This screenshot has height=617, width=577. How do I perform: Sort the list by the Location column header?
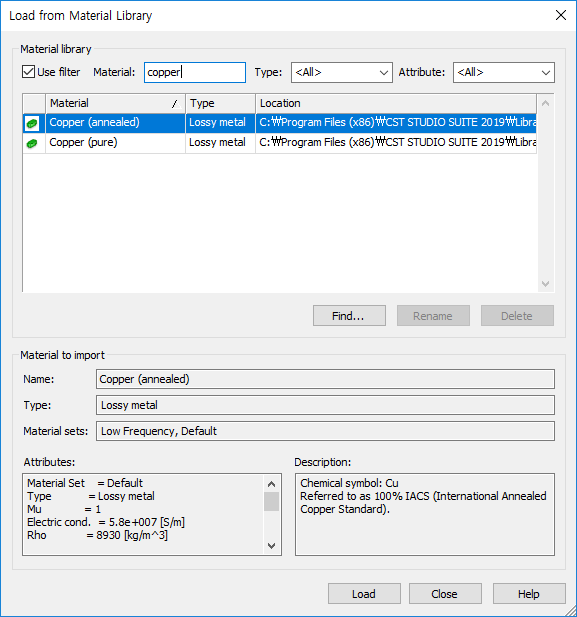396,103
